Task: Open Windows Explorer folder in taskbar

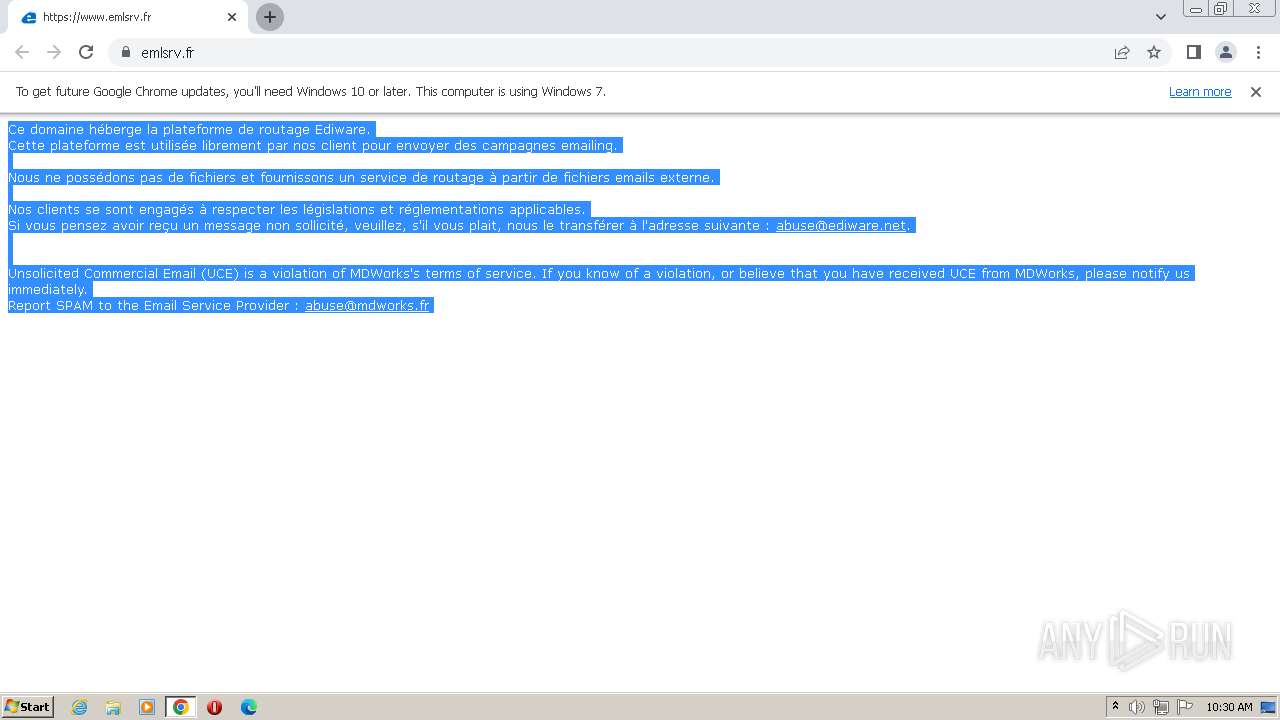Action: 113,707
